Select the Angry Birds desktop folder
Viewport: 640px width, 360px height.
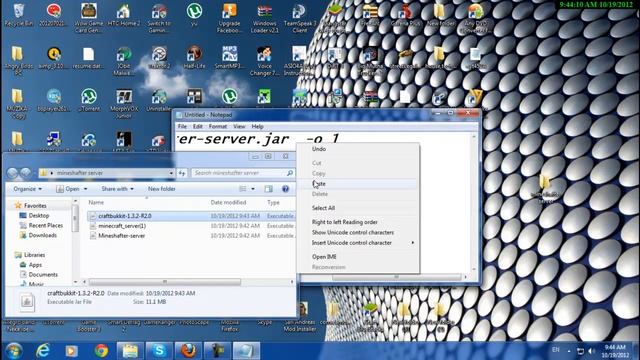[17, 61]
